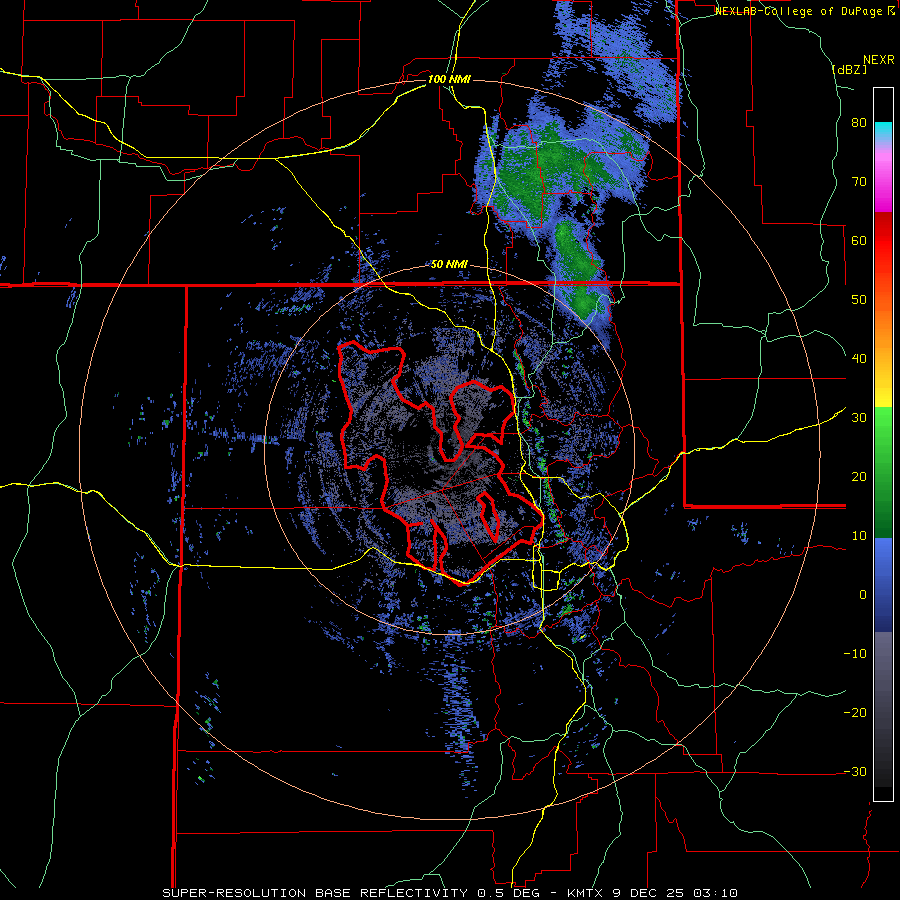Click the "50 NMI" range ring label
This screenshot has width=900, height=900.
pos(449,264)
